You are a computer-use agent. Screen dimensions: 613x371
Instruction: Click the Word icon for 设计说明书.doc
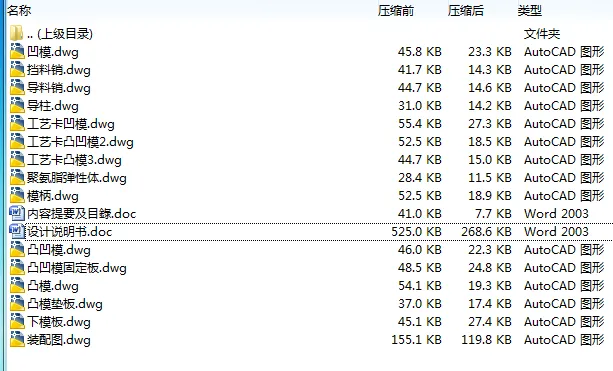click(16, 231)
